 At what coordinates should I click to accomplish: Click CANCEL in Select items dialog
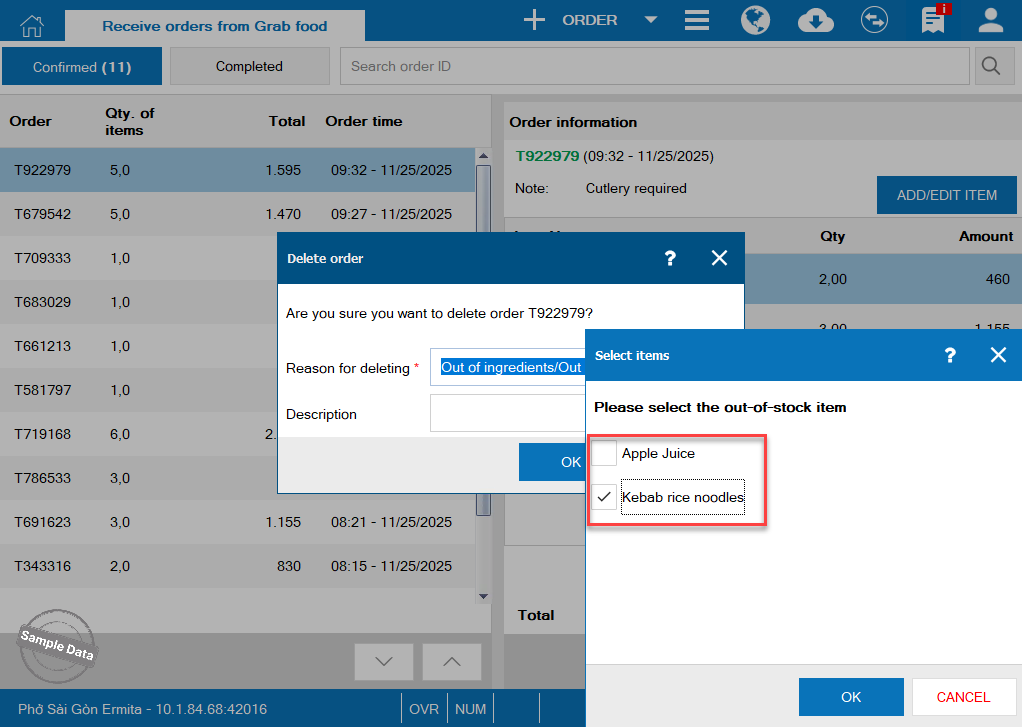pyautogui.click(x=962, y=697)
